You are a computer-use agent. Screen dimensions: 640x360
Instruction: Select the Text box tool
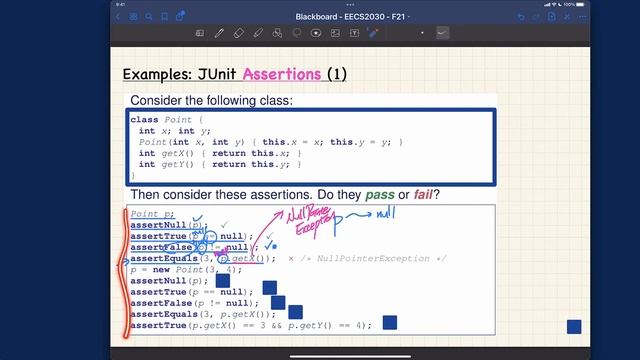coord(354,33)
